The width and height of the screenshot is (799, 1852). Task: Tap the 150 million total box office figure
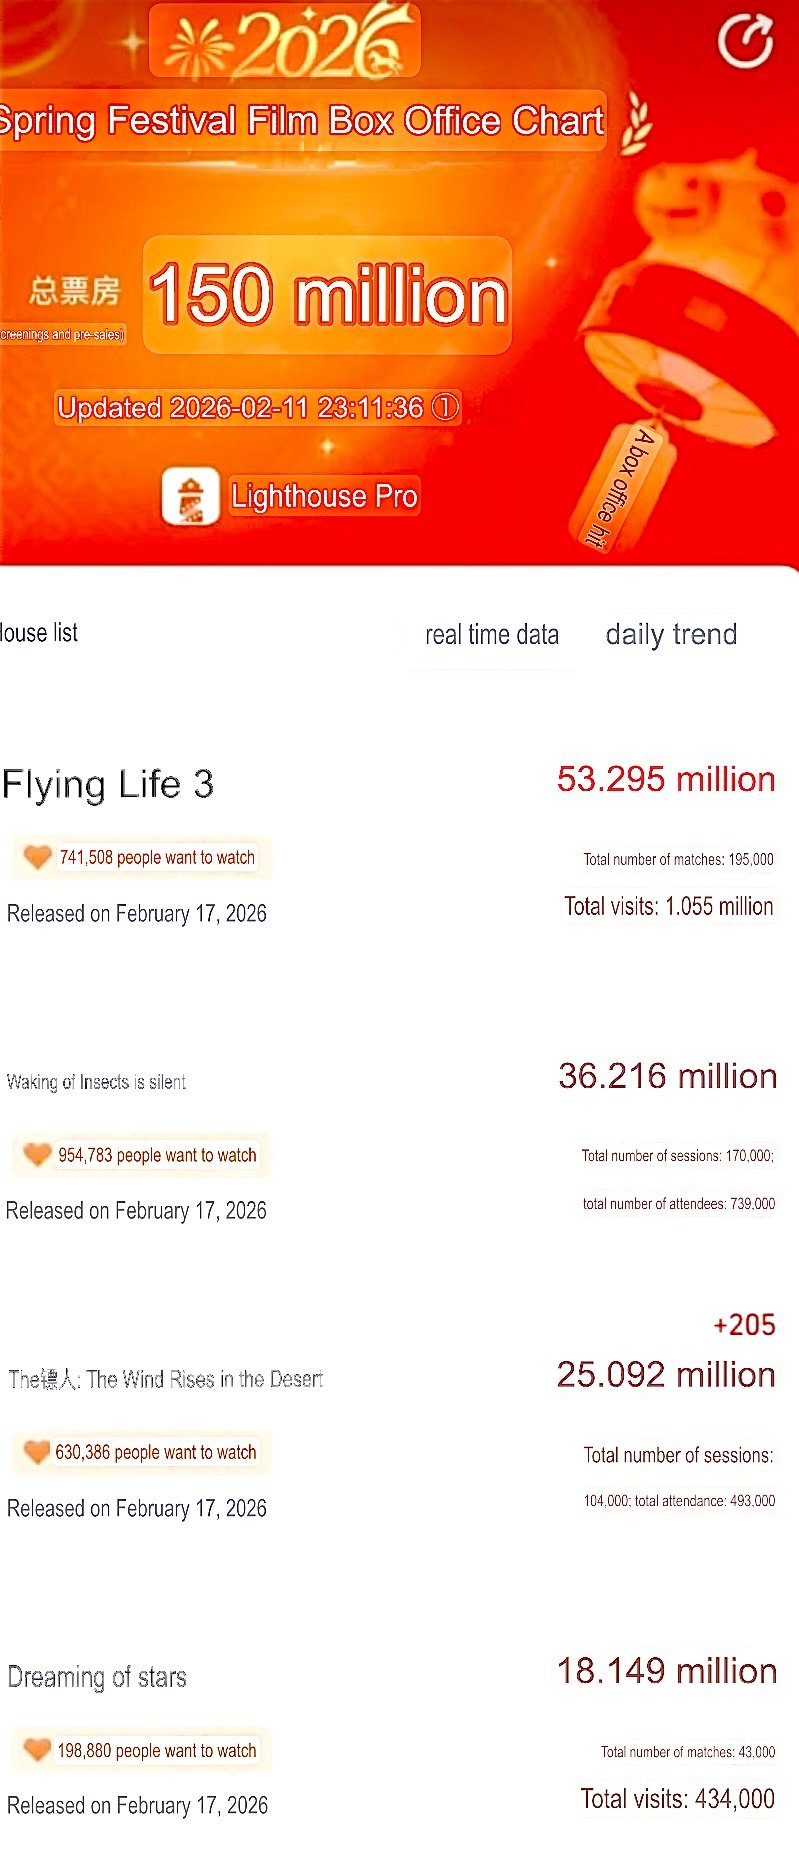pos(328,296)
